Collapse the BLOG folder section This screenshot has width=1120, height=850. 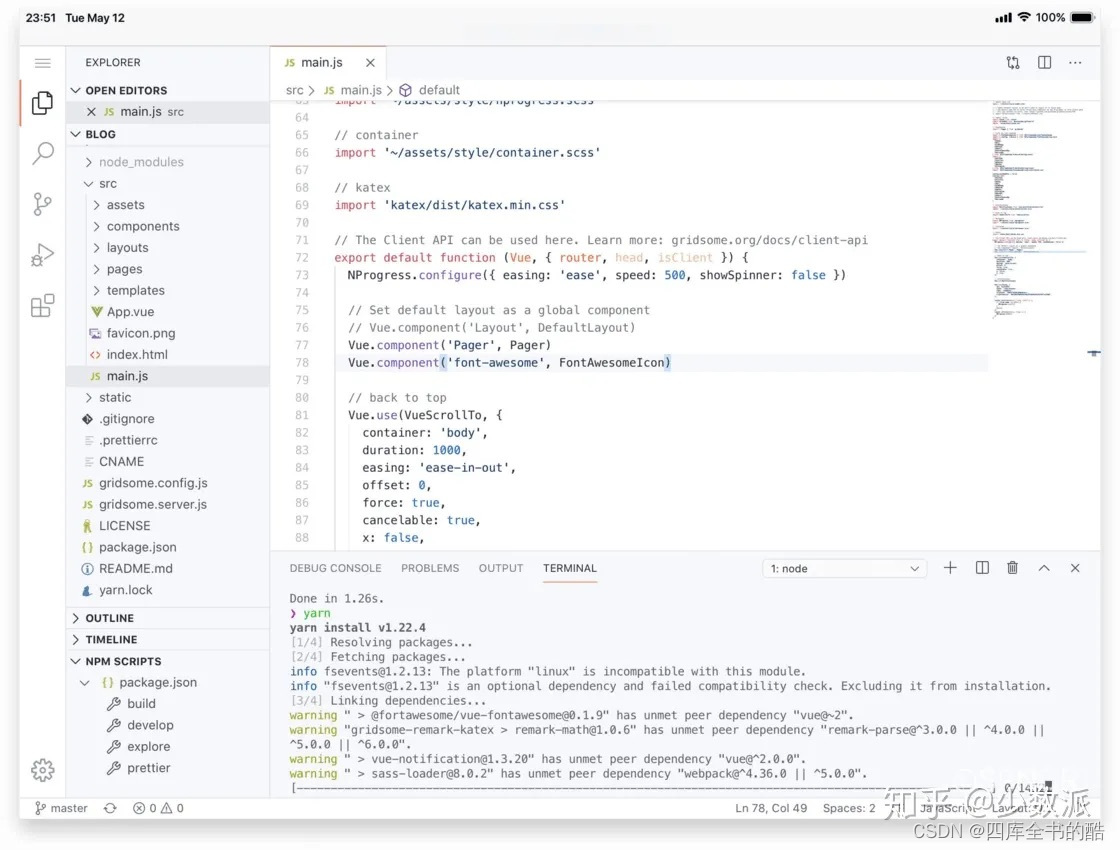[x=168, y=134]
